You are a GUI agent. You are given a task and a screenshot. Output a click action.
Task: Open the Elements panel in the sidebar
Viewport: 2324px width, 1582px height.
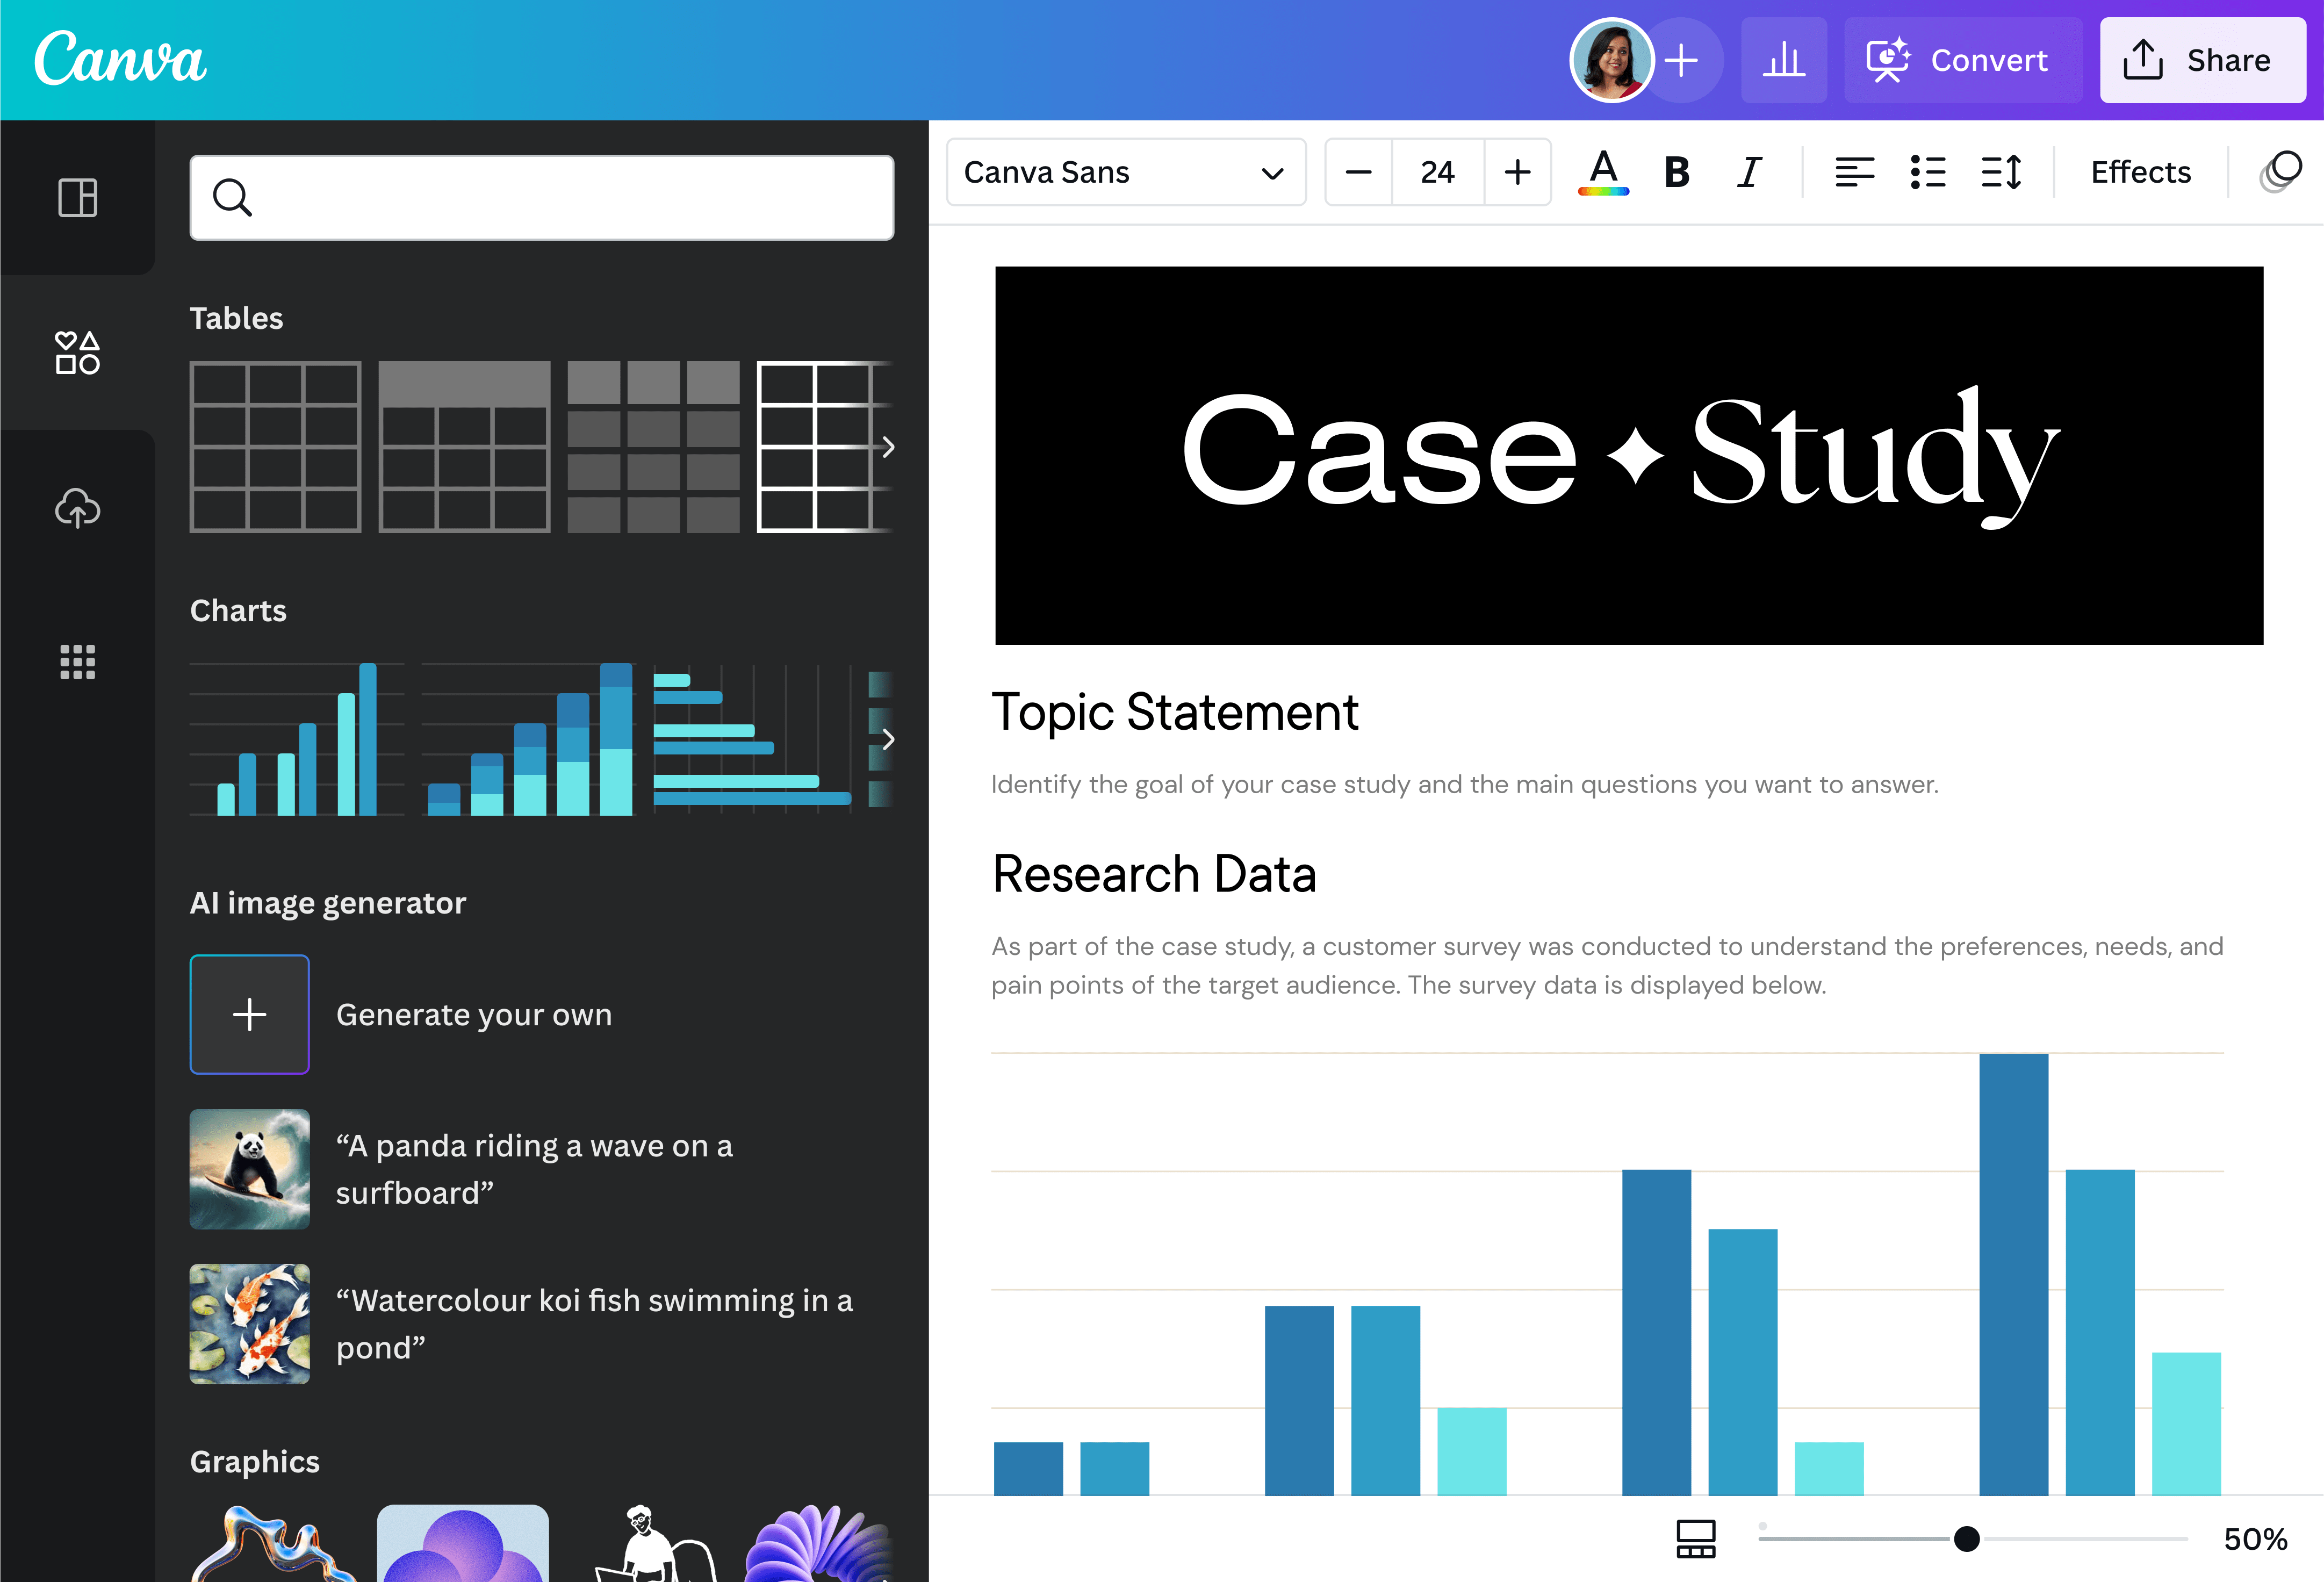77,352
